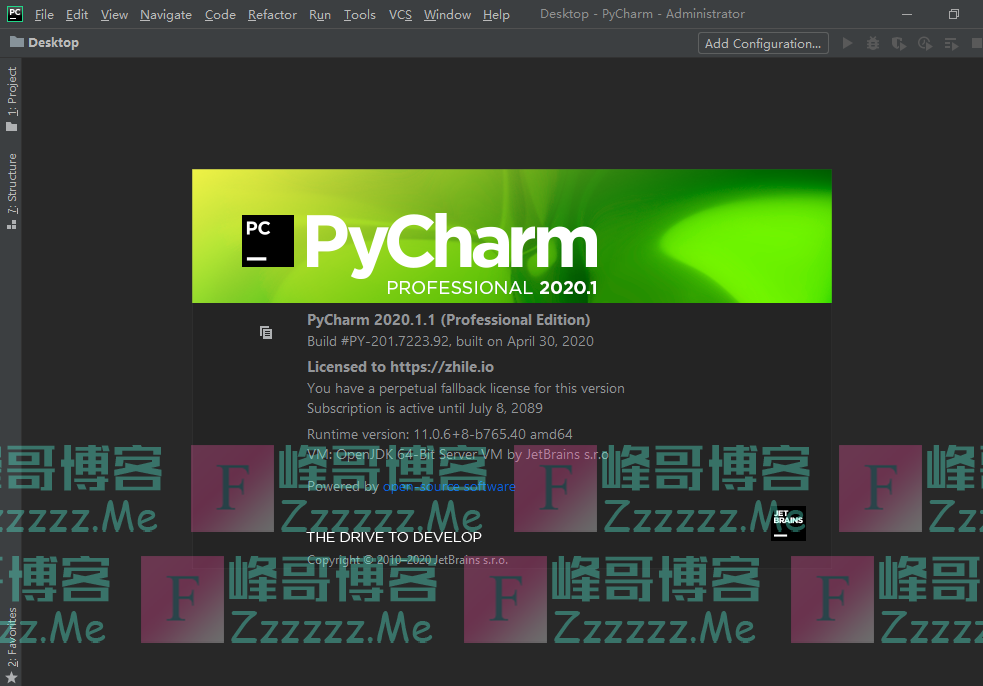
Task: Select the Tools menu item
Action: (x=359, y=15)
